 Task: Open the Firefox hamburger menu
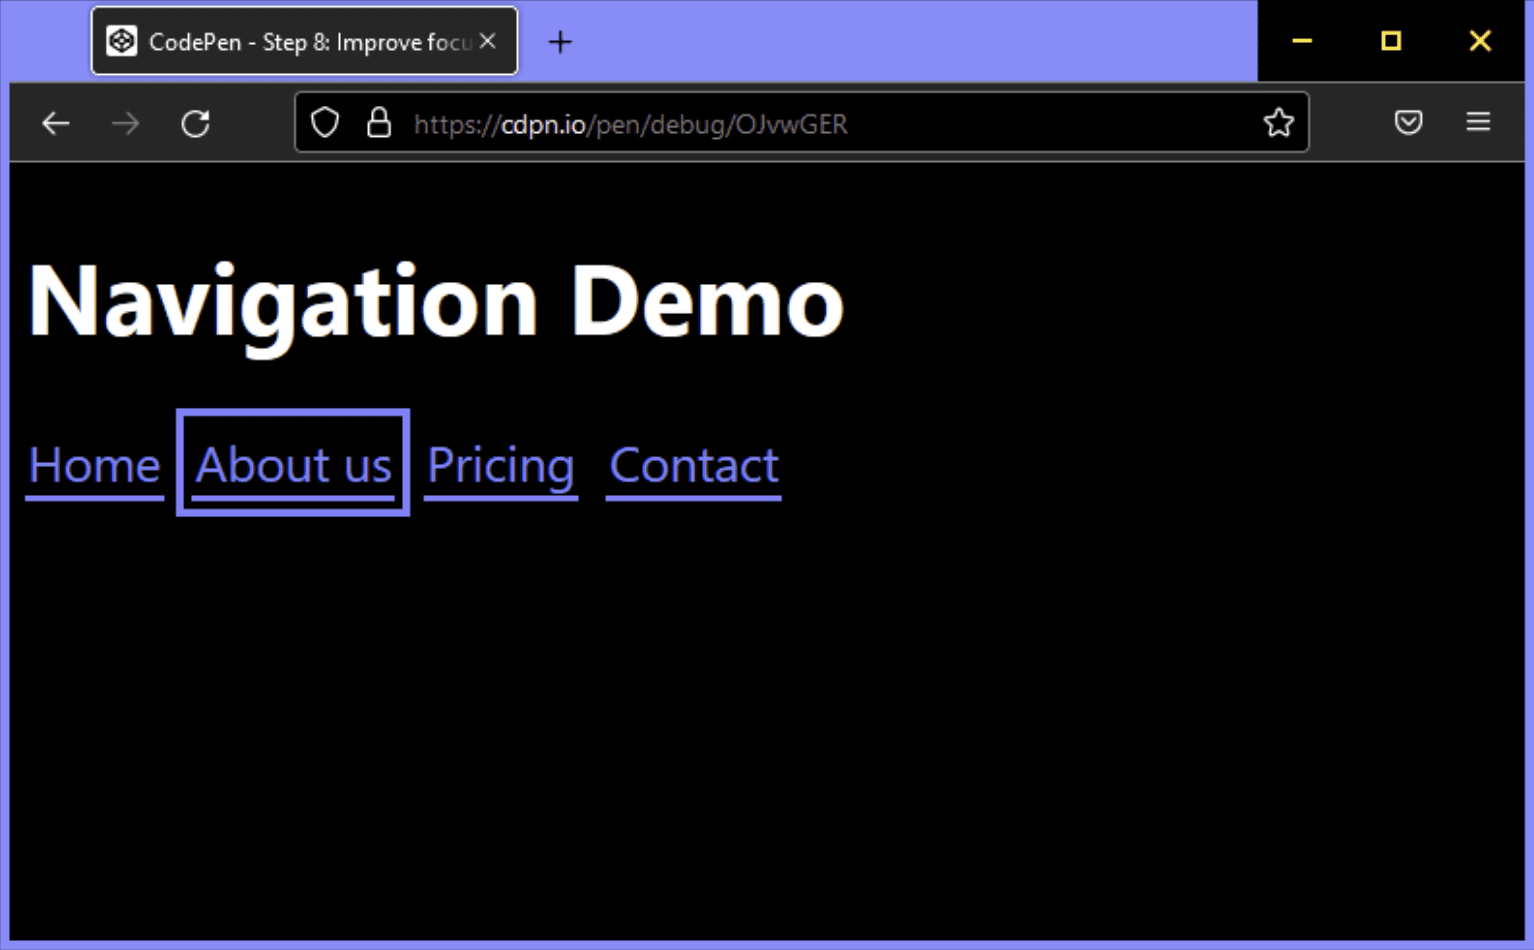(x=1478, y=122)
